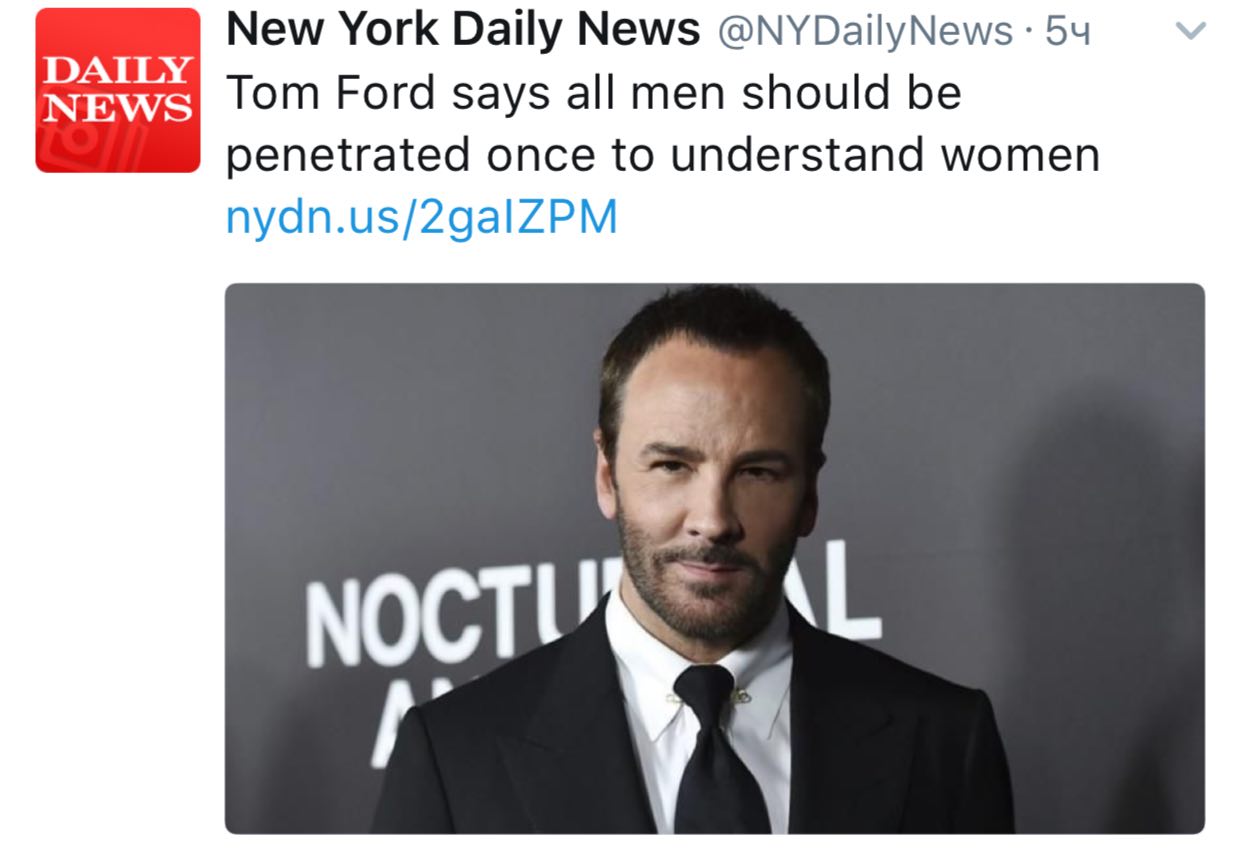
Task: Open the nydn.us/2gaIZPM link
Action: (422, 217)
